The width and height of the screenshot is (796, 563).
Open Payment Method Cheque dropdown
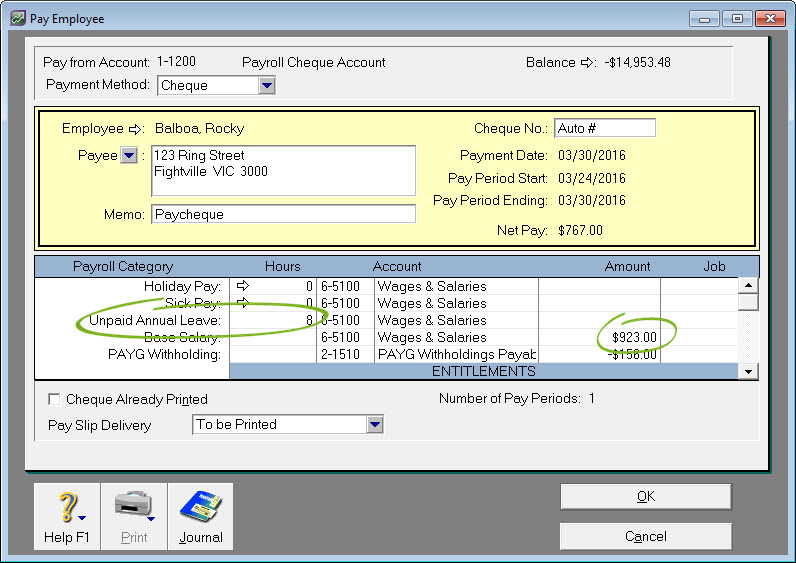click(x=267, y=85)
